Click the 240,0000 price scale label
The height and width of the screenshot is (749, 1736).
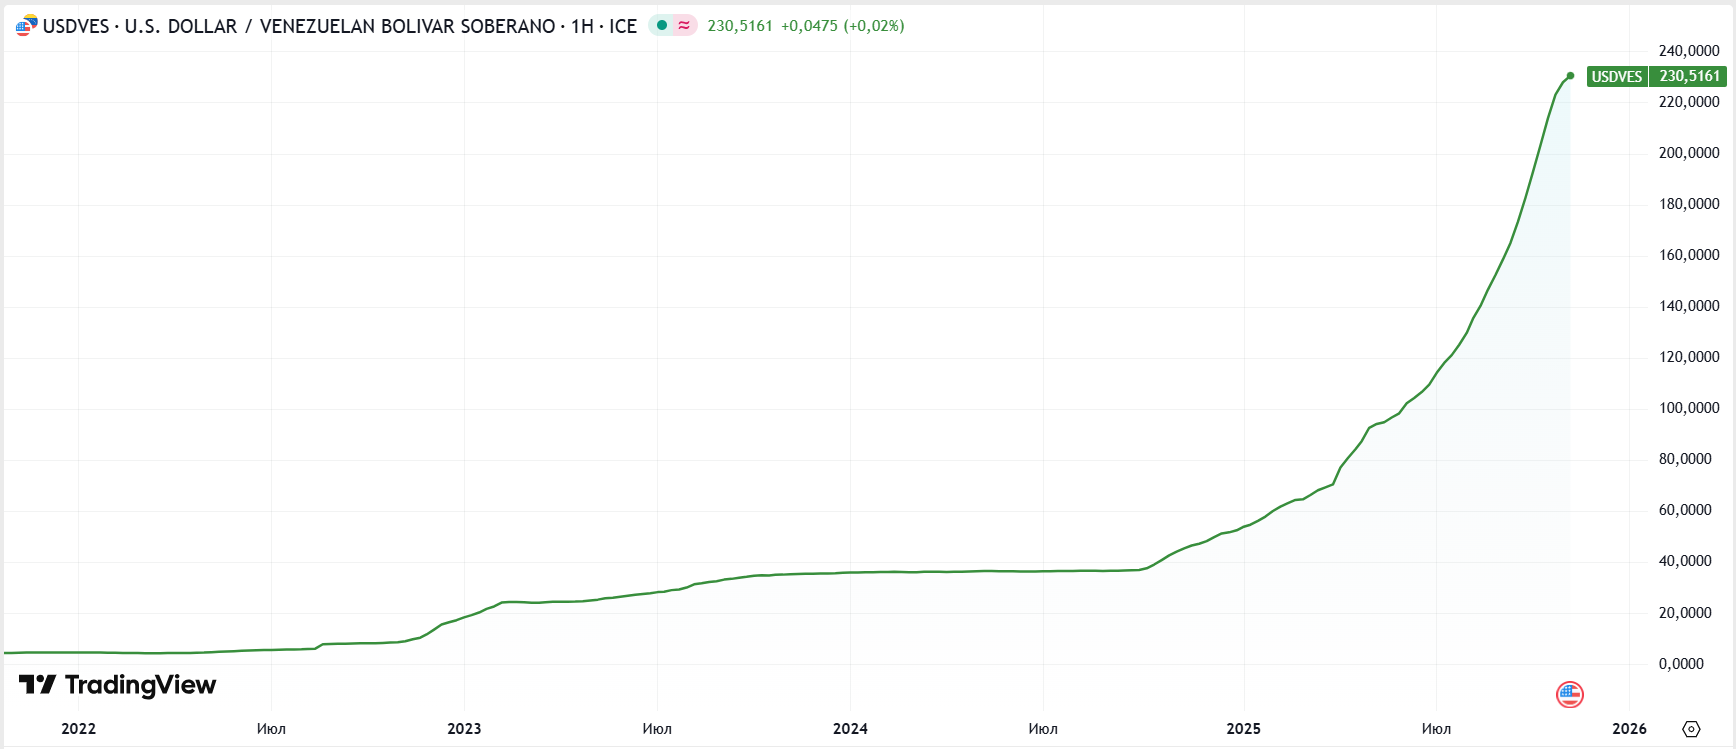click(x=1689, y=51)
